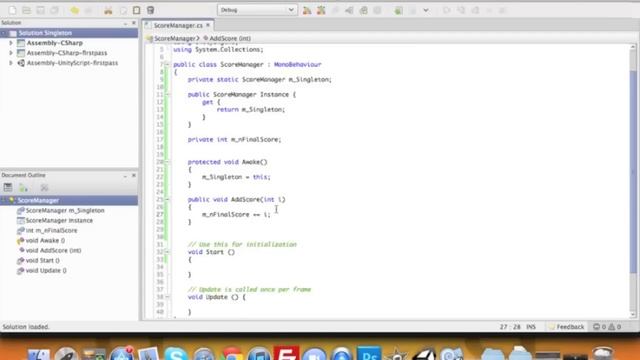This screenshot has width=640, height=360.
Task: Select void Start () in Document Outline
Action: [x=42, y=260]
